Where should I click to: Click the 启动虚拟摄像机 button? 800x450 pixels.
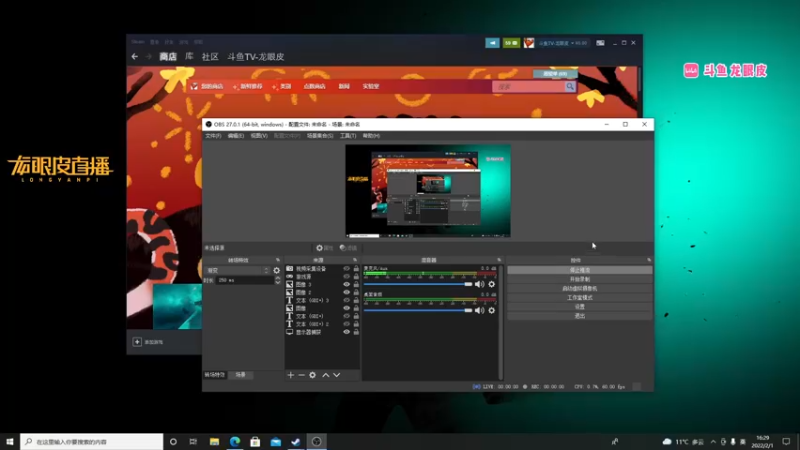click(580, 289)
